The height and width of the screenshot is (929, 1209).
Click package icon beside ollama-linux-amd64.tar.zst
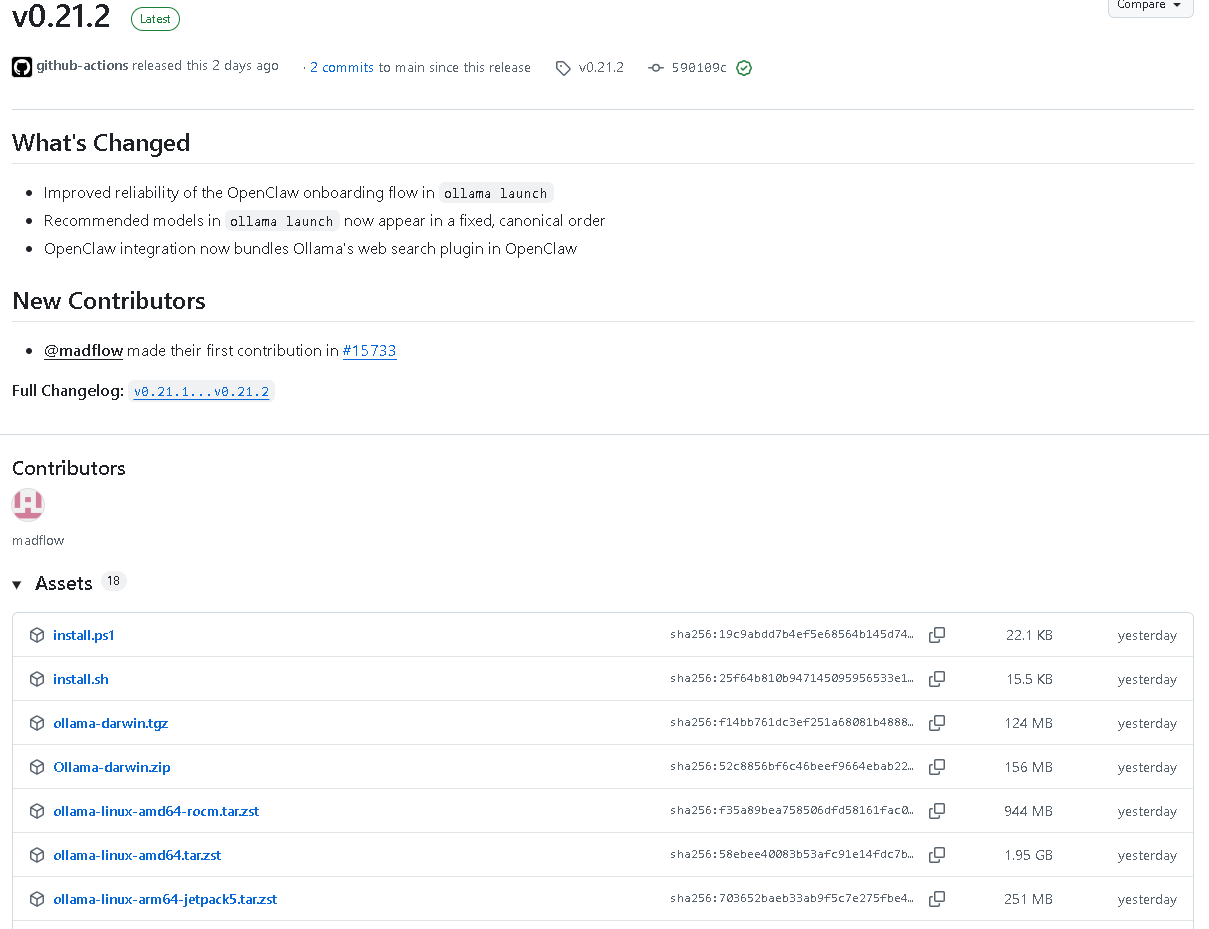(x=37, y=855)
